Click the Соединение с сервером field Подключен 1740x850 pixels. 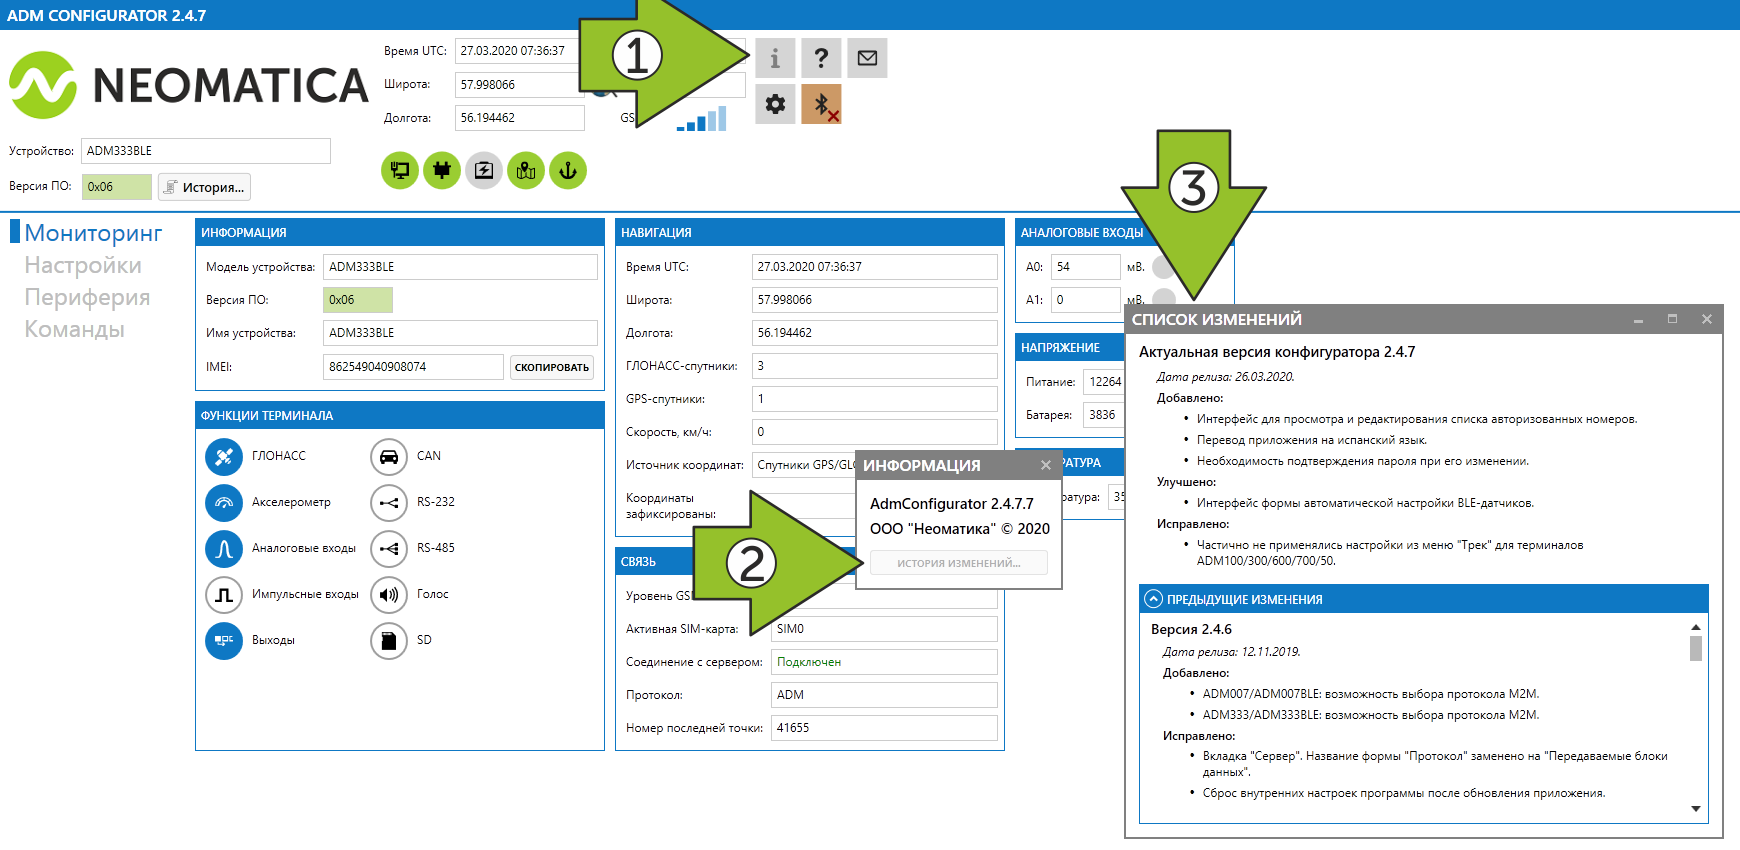click(x=884, y=662)
